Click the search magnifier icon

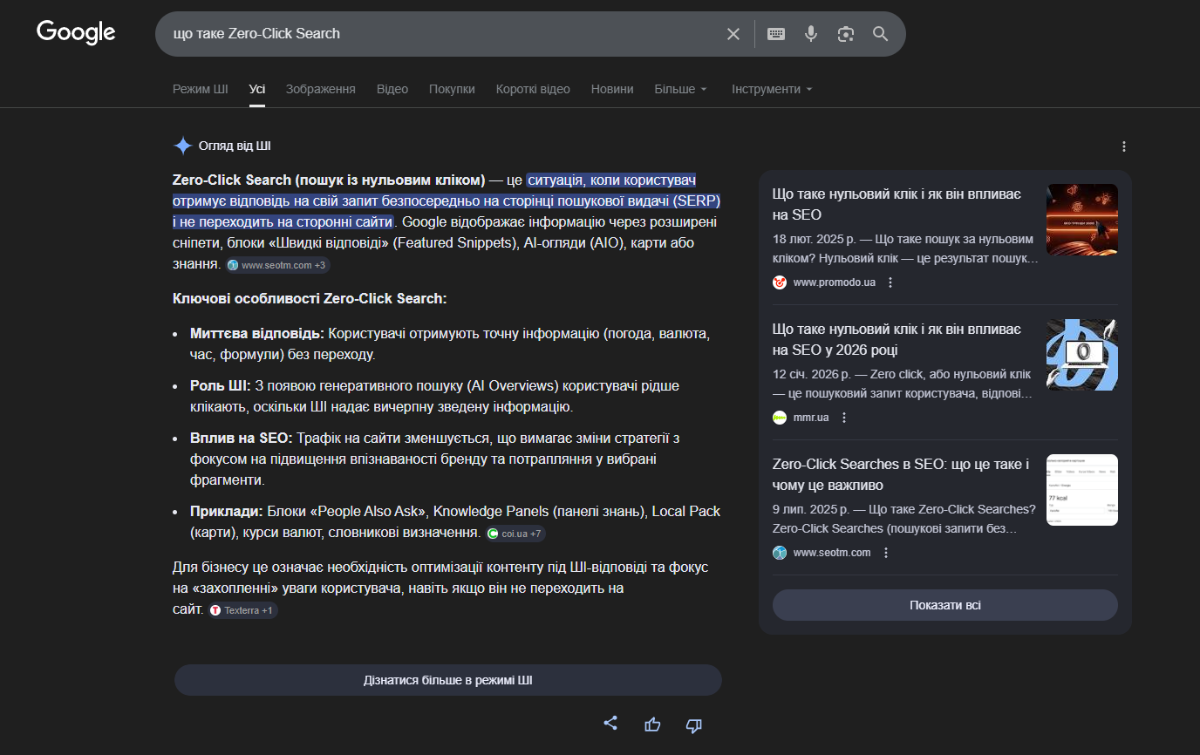tap(880, 33)
